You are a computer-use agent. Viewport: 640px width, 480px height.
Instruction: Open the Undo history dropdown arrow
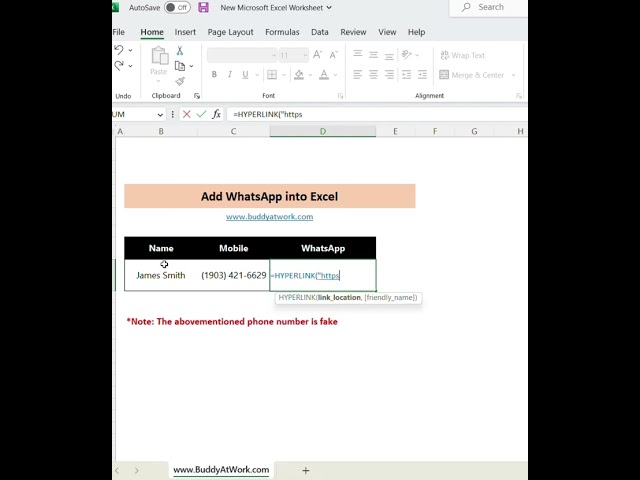coord(130,50)
